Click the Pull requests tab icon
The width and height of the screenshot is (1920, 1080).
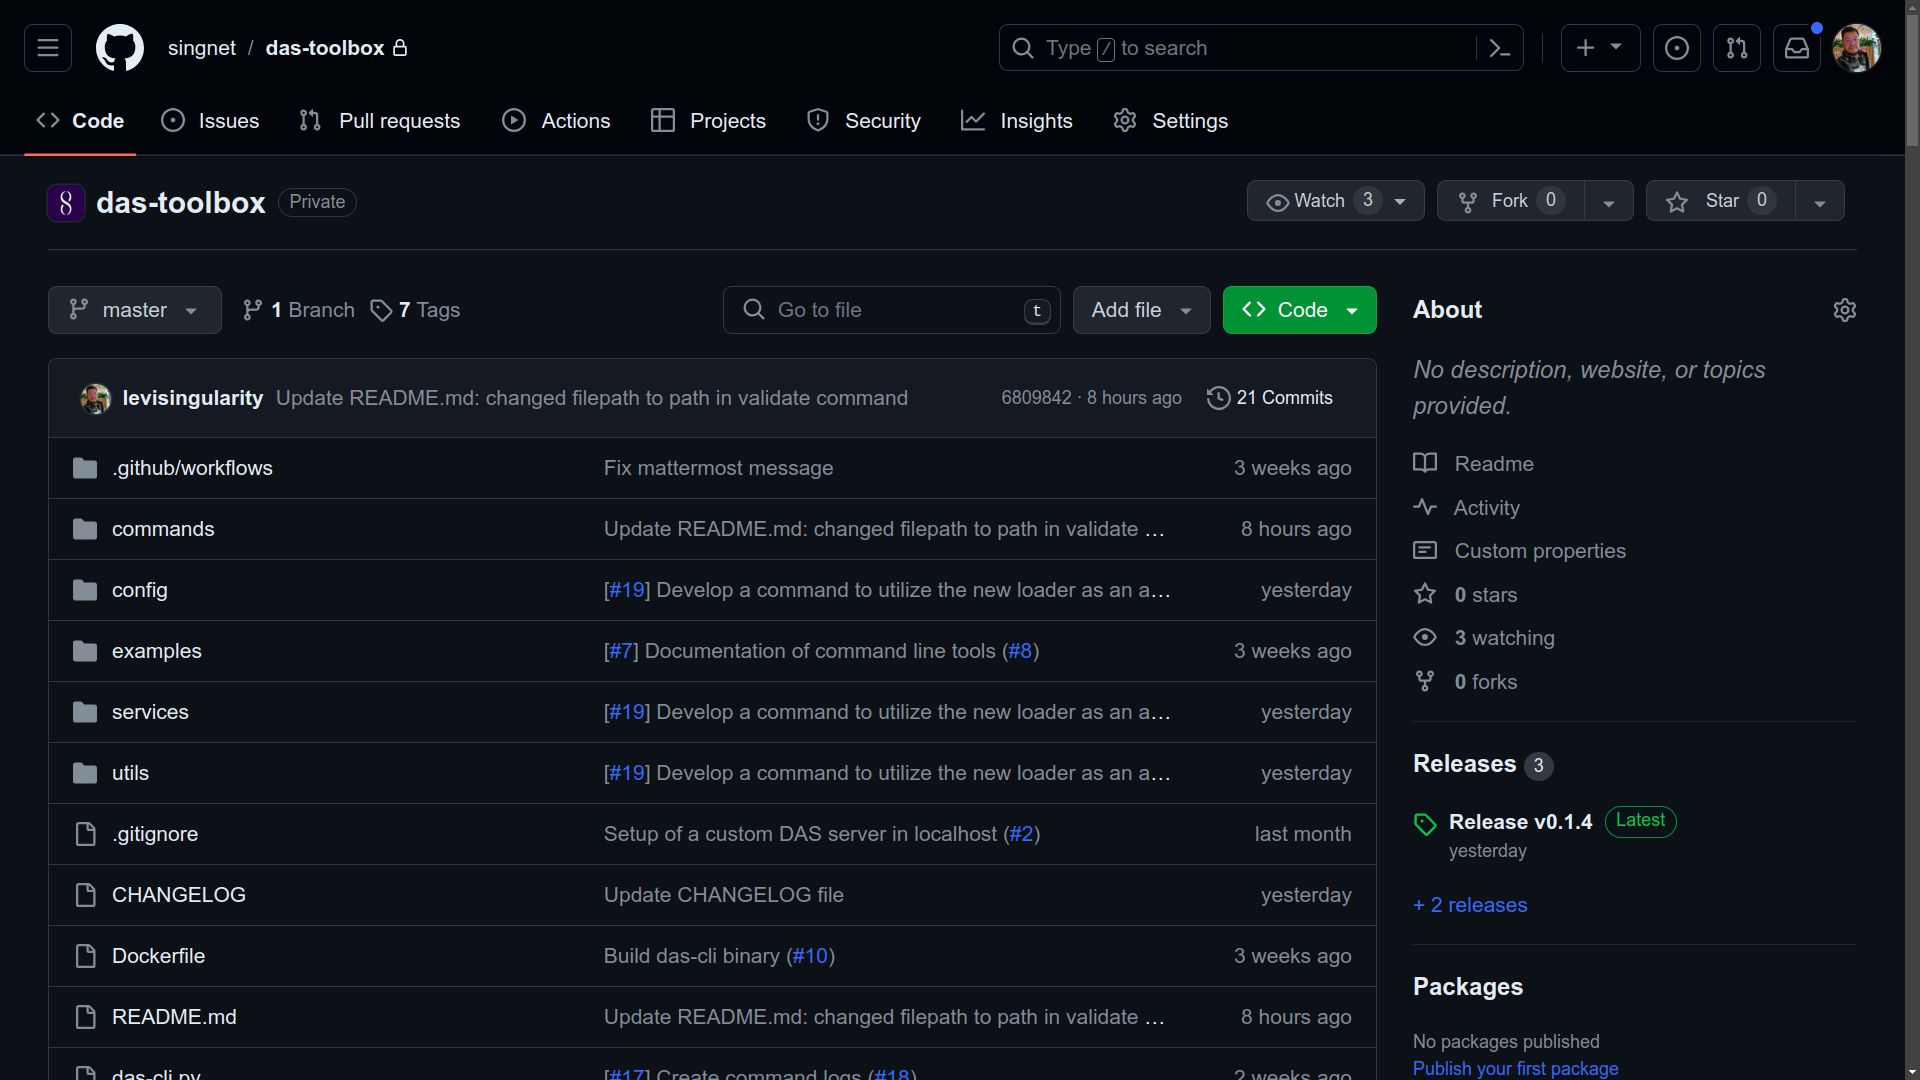click(x=311, y=121)
